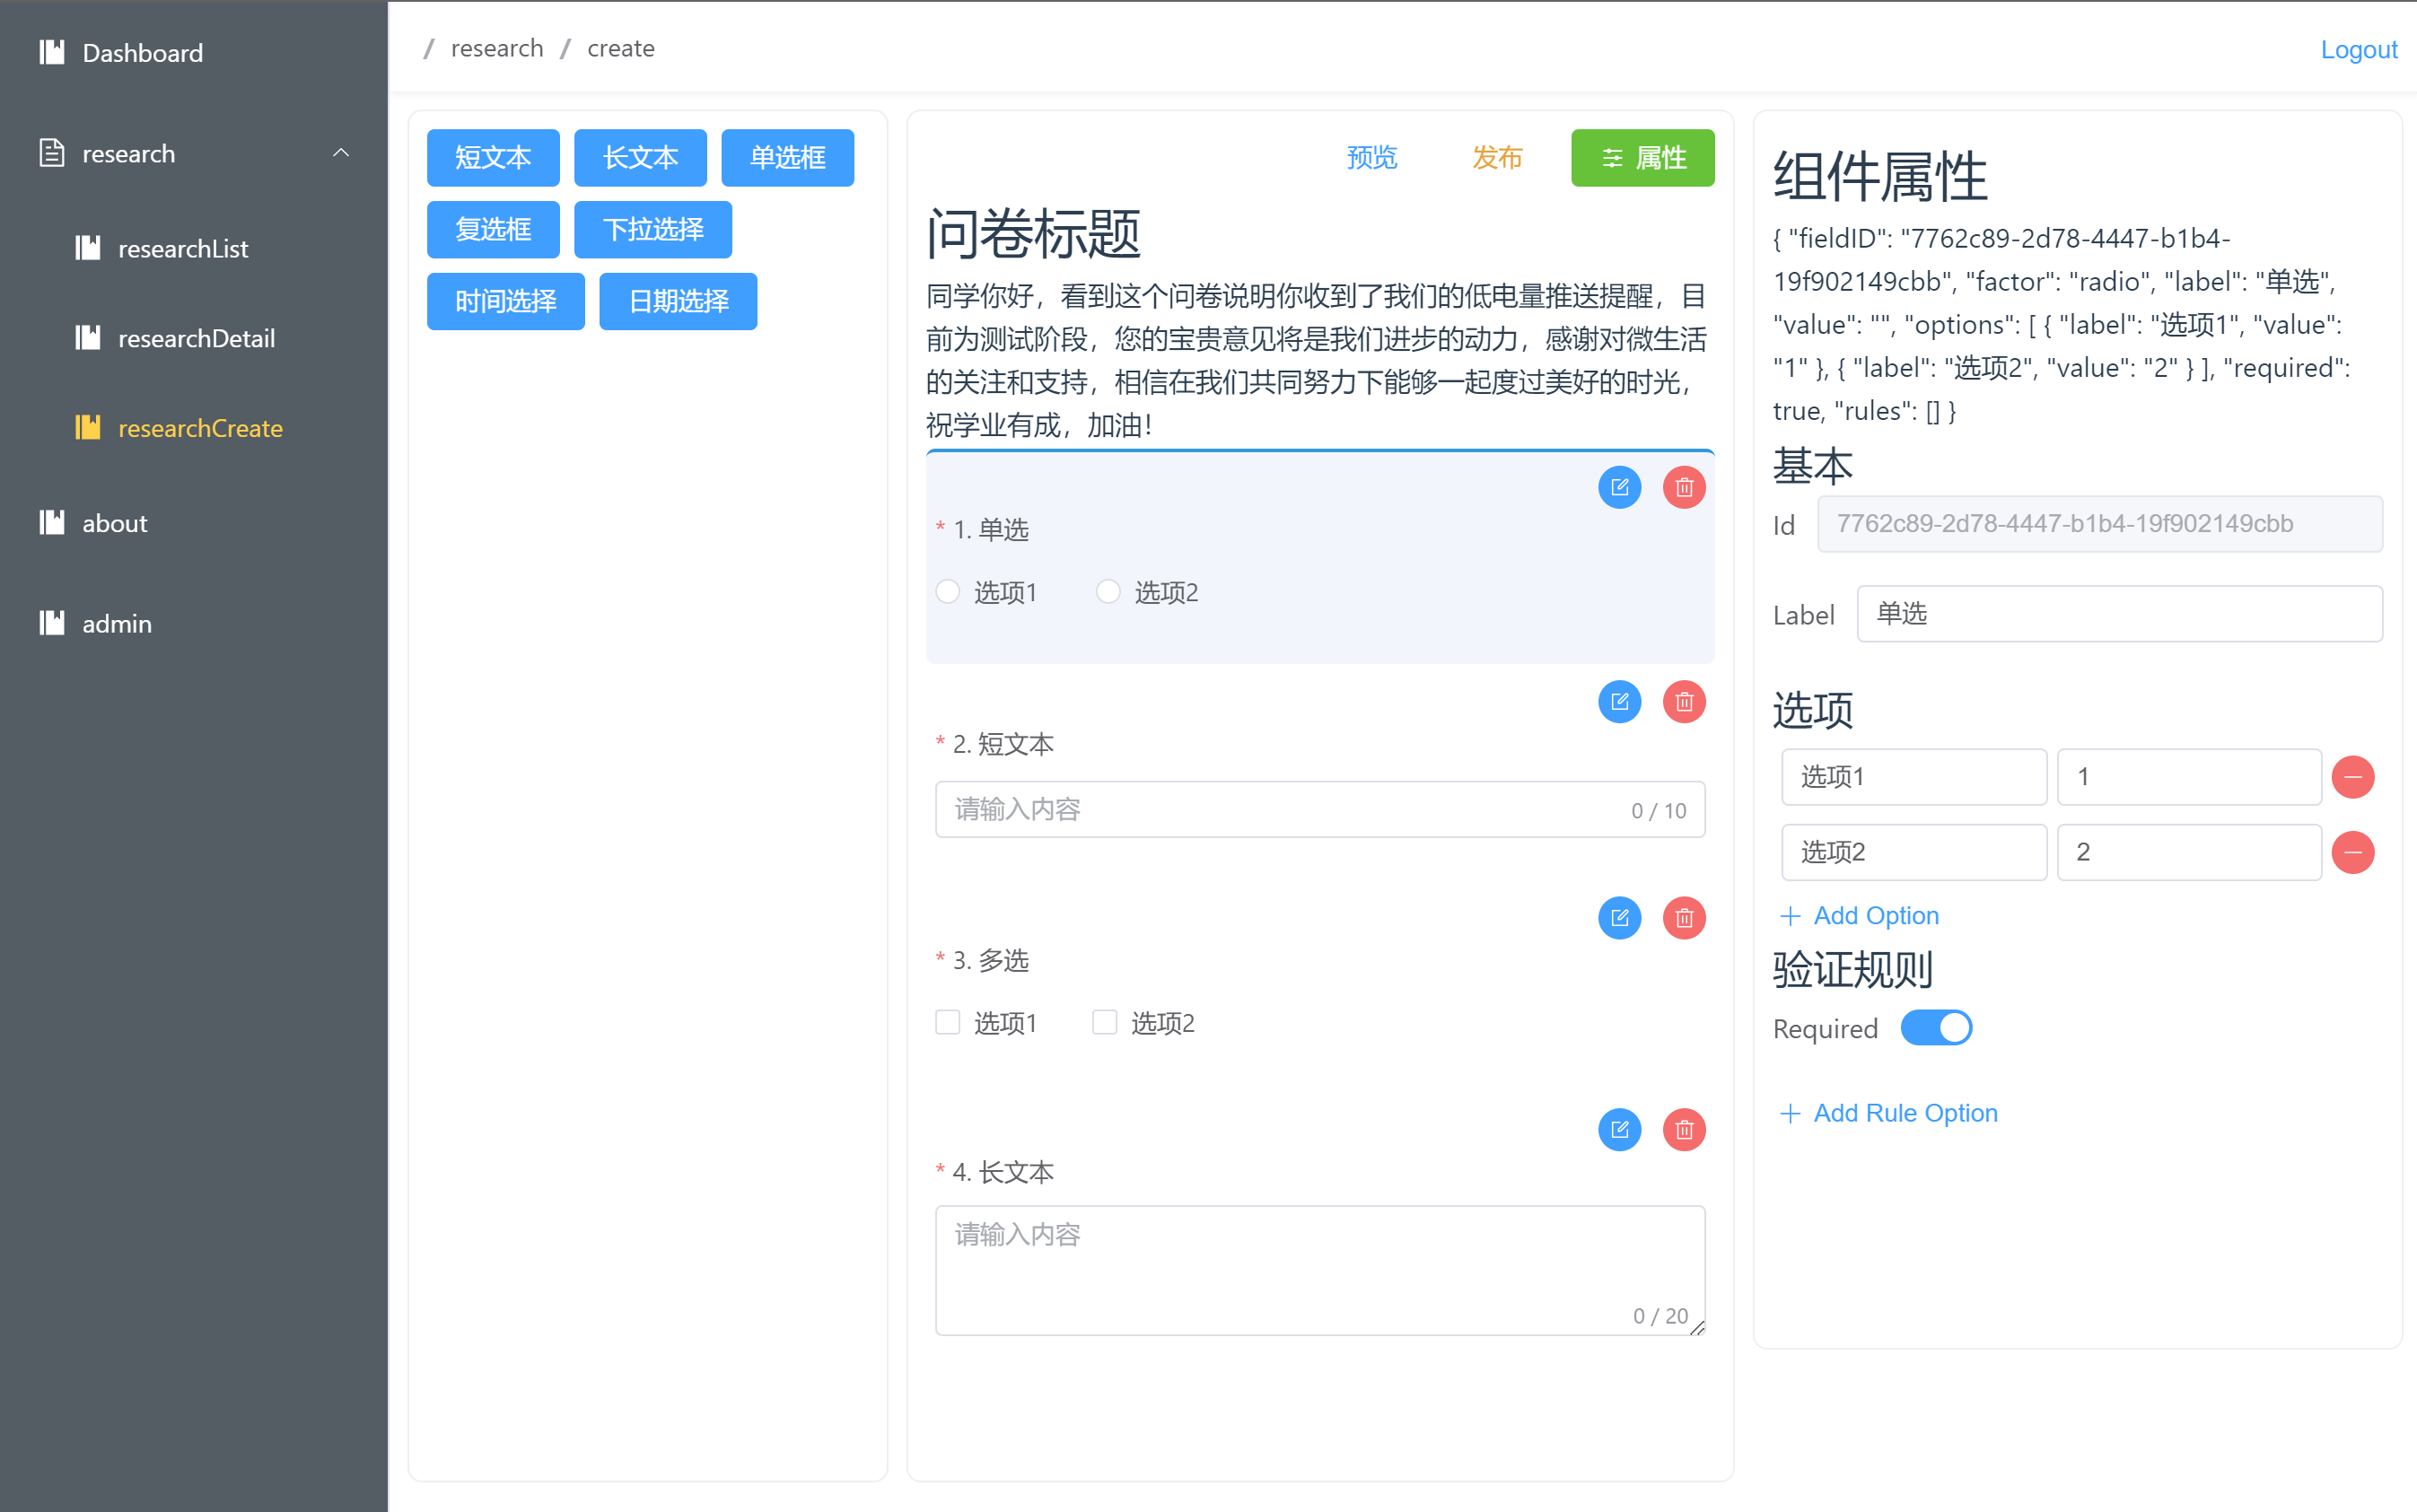Click the 预览 preview link

[x=1371, y=157]
